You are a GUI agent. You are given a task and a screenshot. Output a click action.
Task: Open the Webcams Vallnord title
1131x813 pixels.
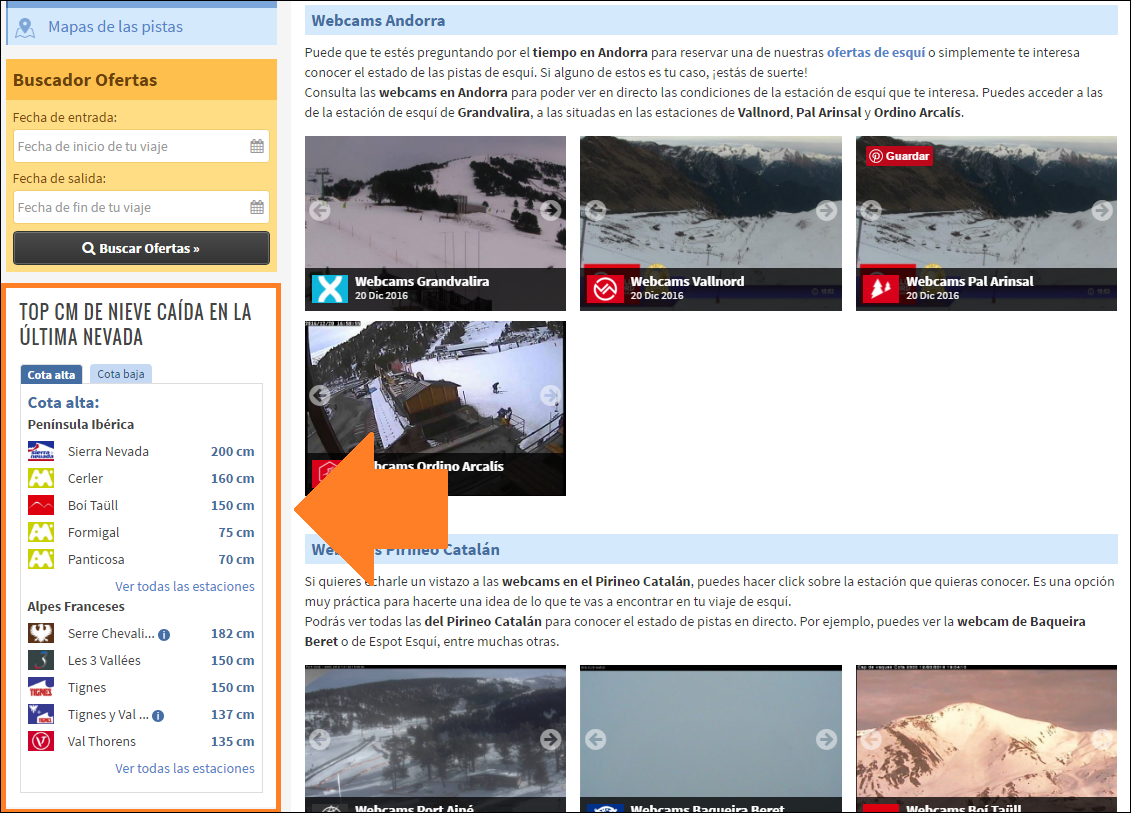[687, 281]
